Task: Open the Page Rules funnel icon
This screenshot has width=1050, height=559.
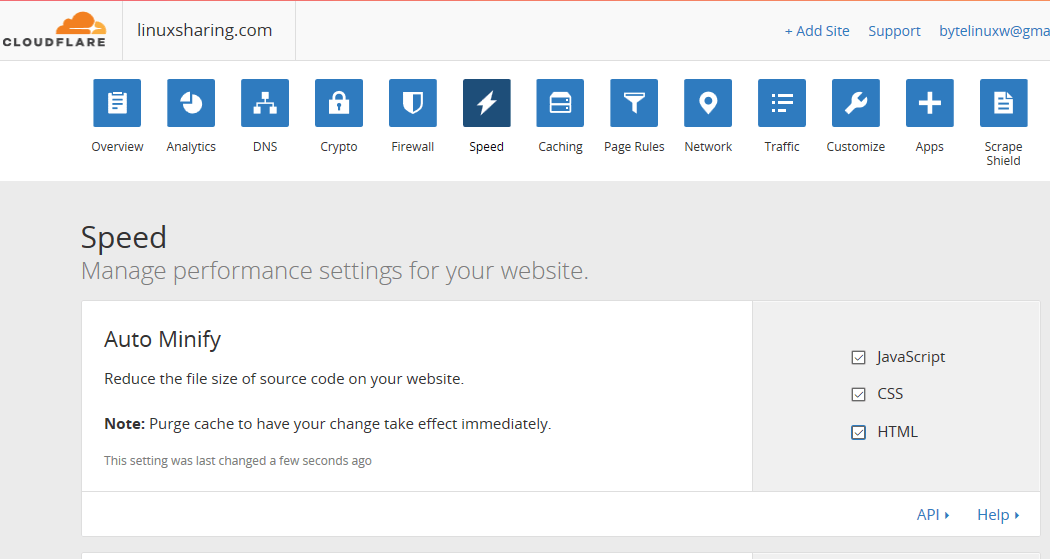Action: click(634, 103)
